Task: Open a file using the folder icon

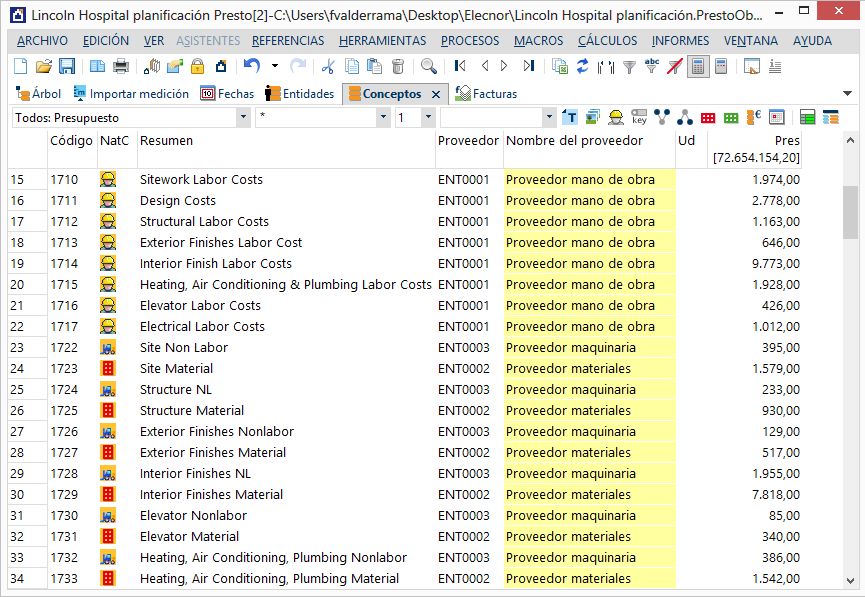Action: (44, 67)
